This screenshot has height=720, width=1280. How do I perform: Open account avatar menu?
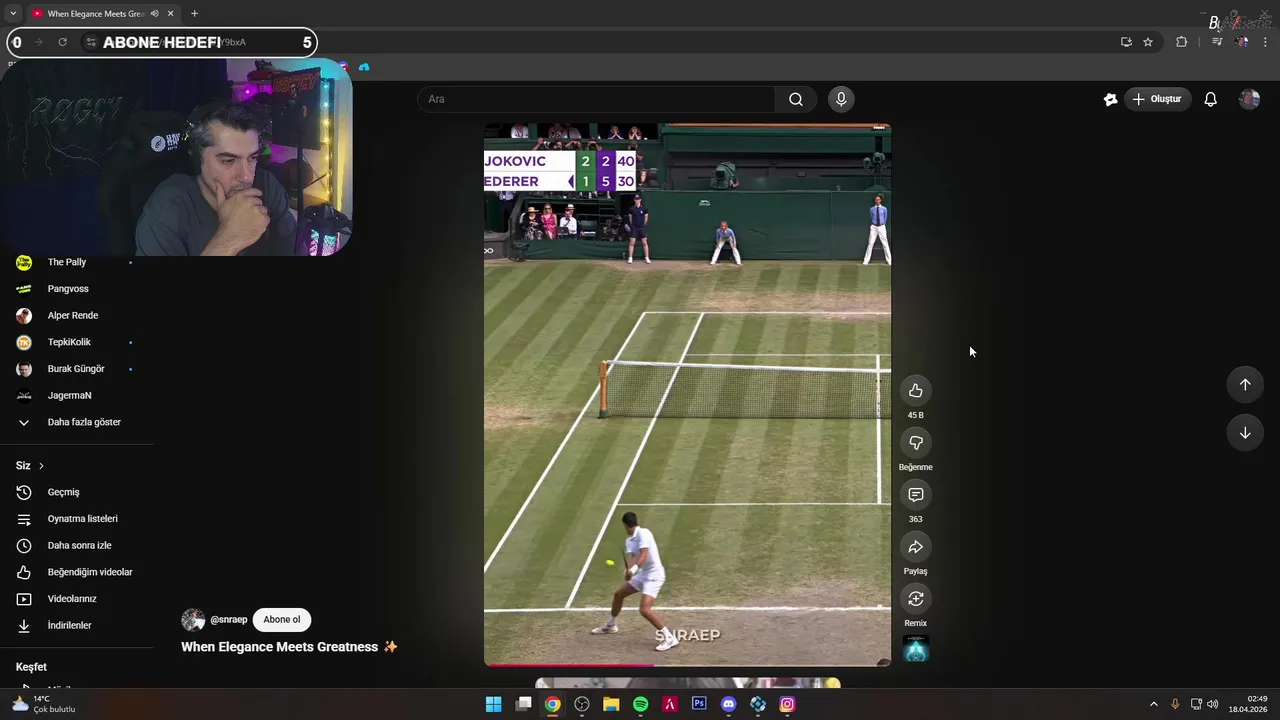pos(1249,99)
